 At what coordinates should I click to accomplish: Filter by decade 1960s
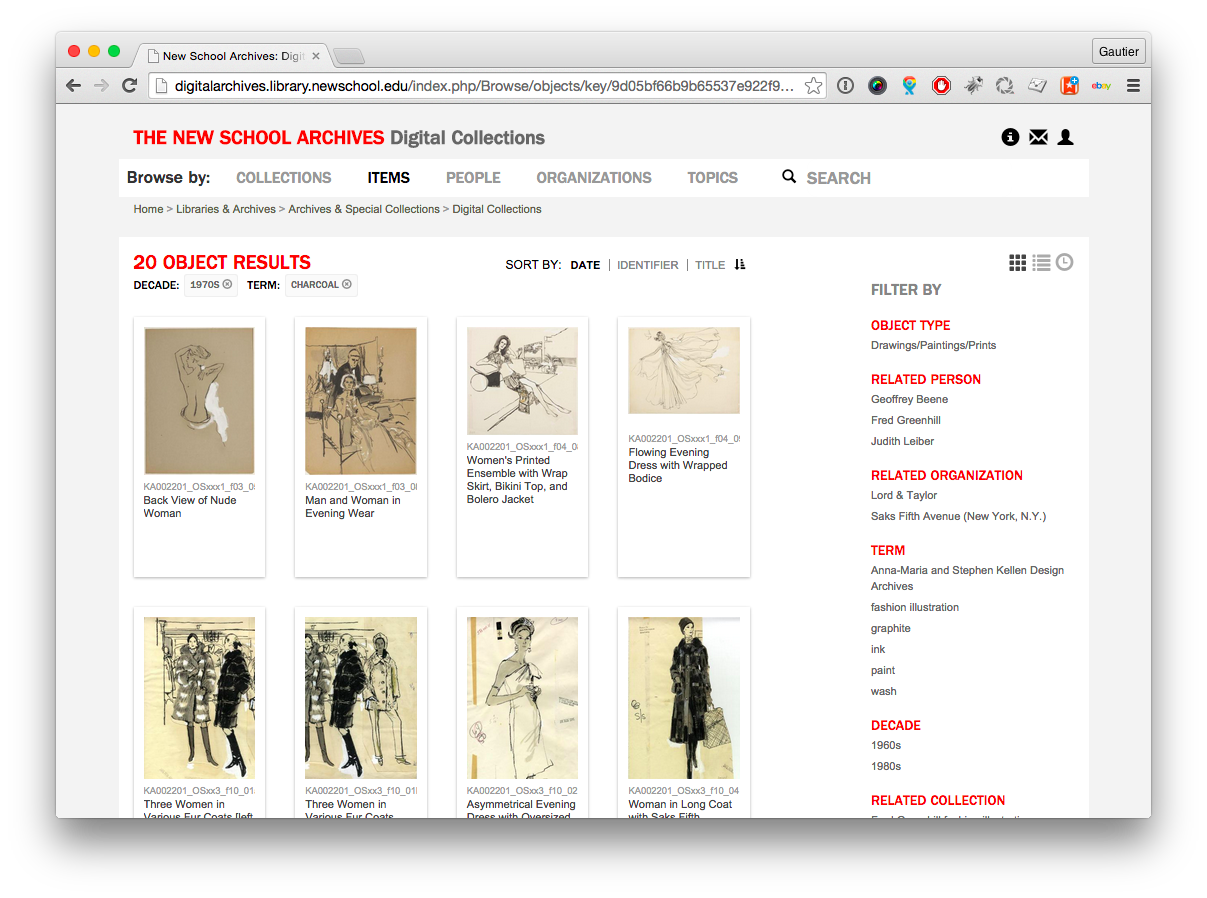886,745
